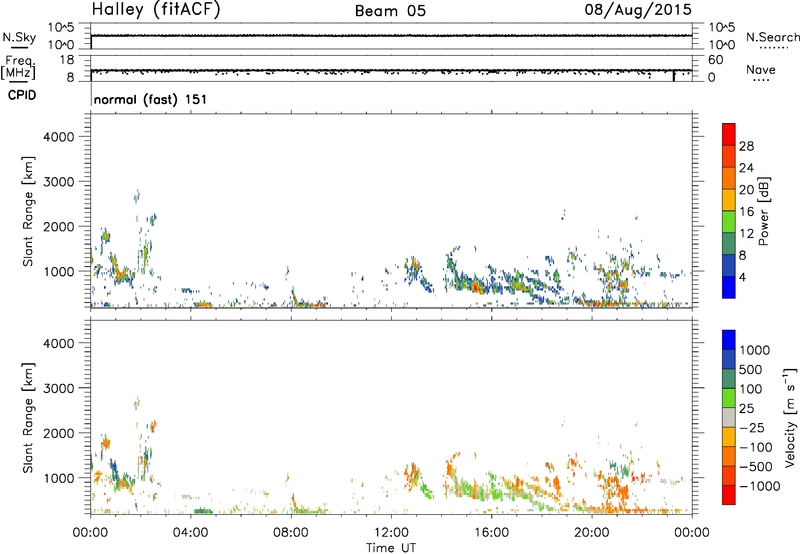The width and height of the screenshot is (800, 554).
Task: Click the "Velocity [m s⁻¹]" color bar title
Action: tap(790, 417)
